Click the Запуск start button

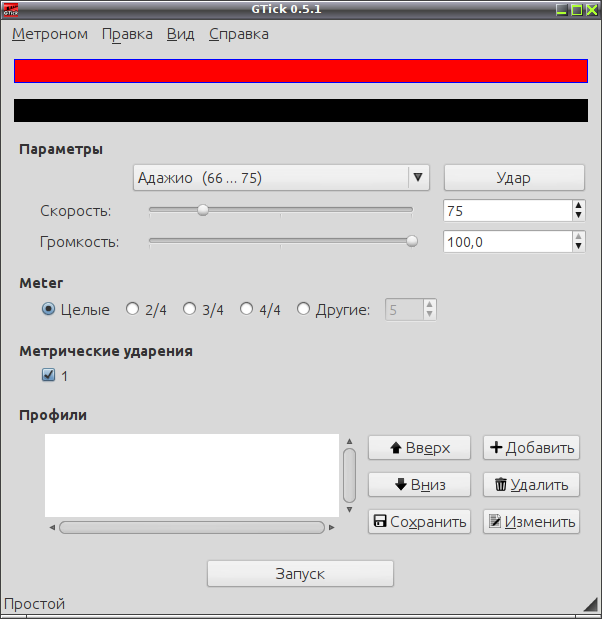pos(300,574)
